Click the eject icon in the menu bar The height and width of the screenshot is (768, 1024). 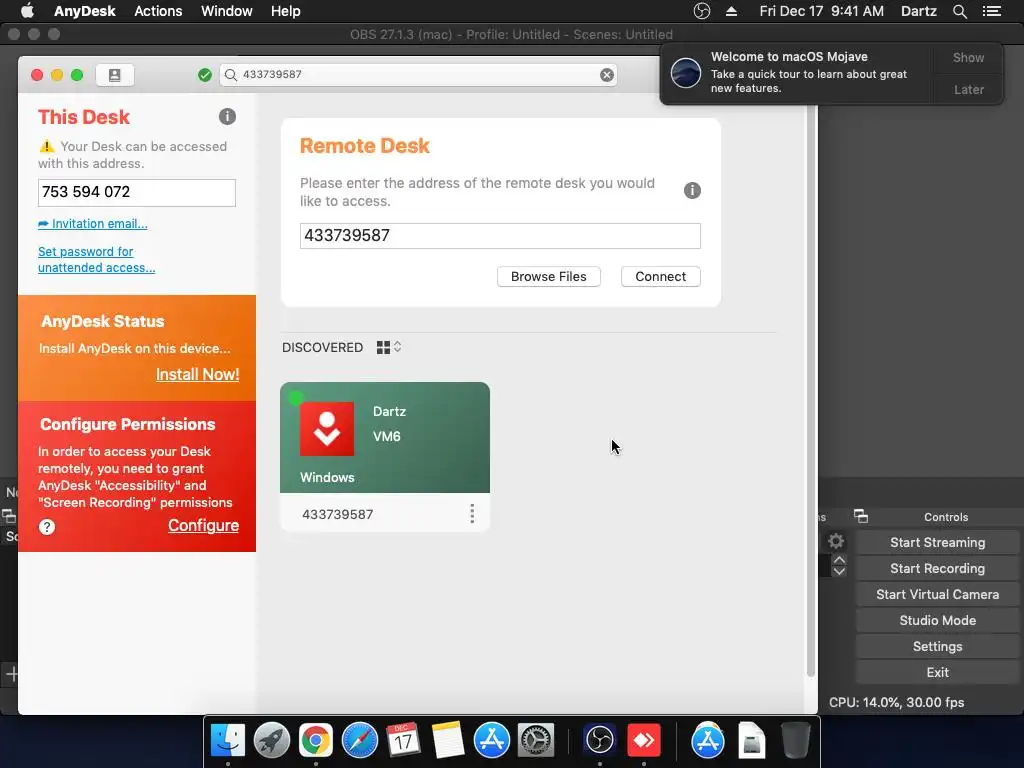pos(731,11)
